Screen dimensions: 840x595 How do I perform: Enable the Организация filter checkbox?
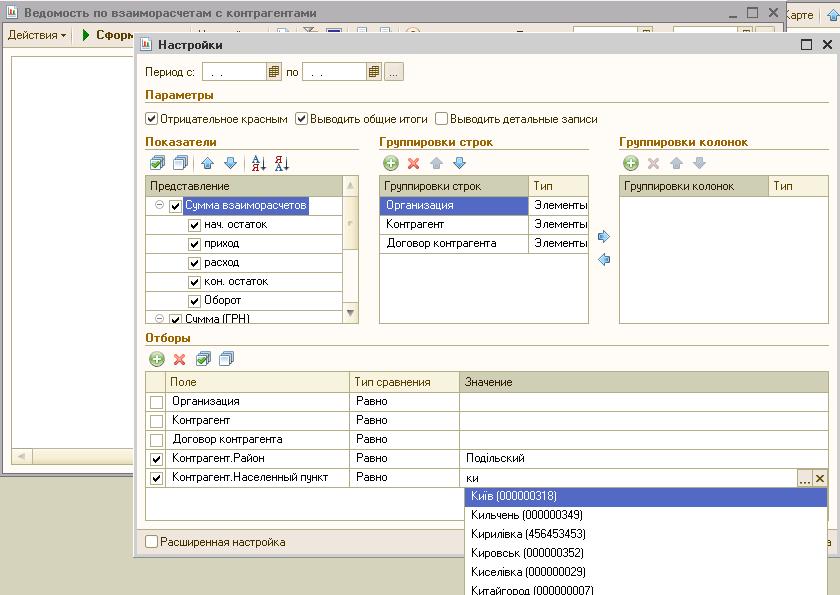click(156, 402)
